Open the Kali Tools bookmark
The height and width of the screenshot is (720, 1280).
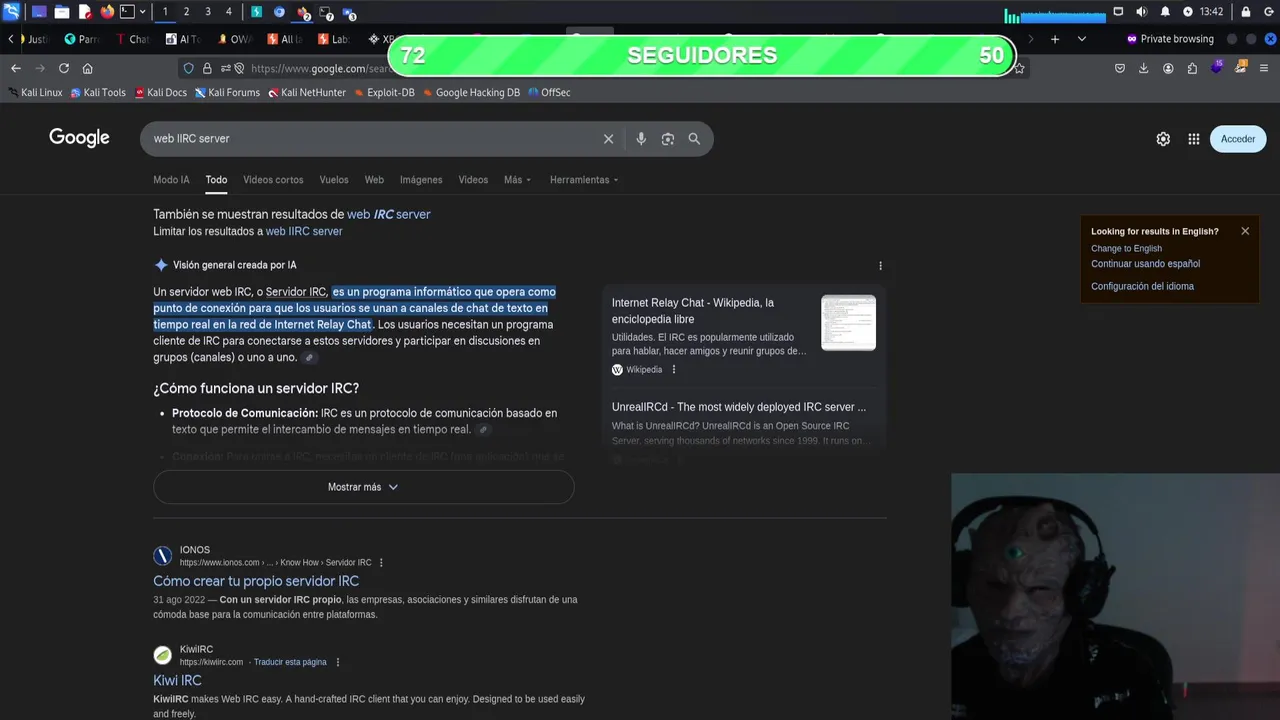pos(98,92)
